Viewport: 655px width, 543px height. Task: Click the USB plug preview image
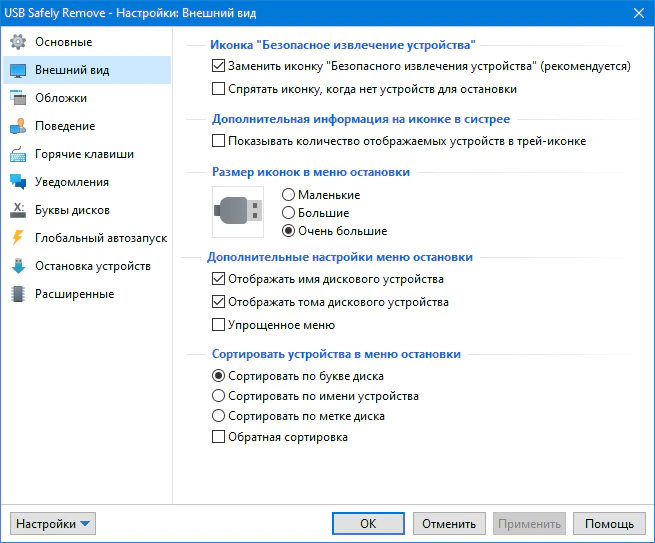(x=238, y=212)
